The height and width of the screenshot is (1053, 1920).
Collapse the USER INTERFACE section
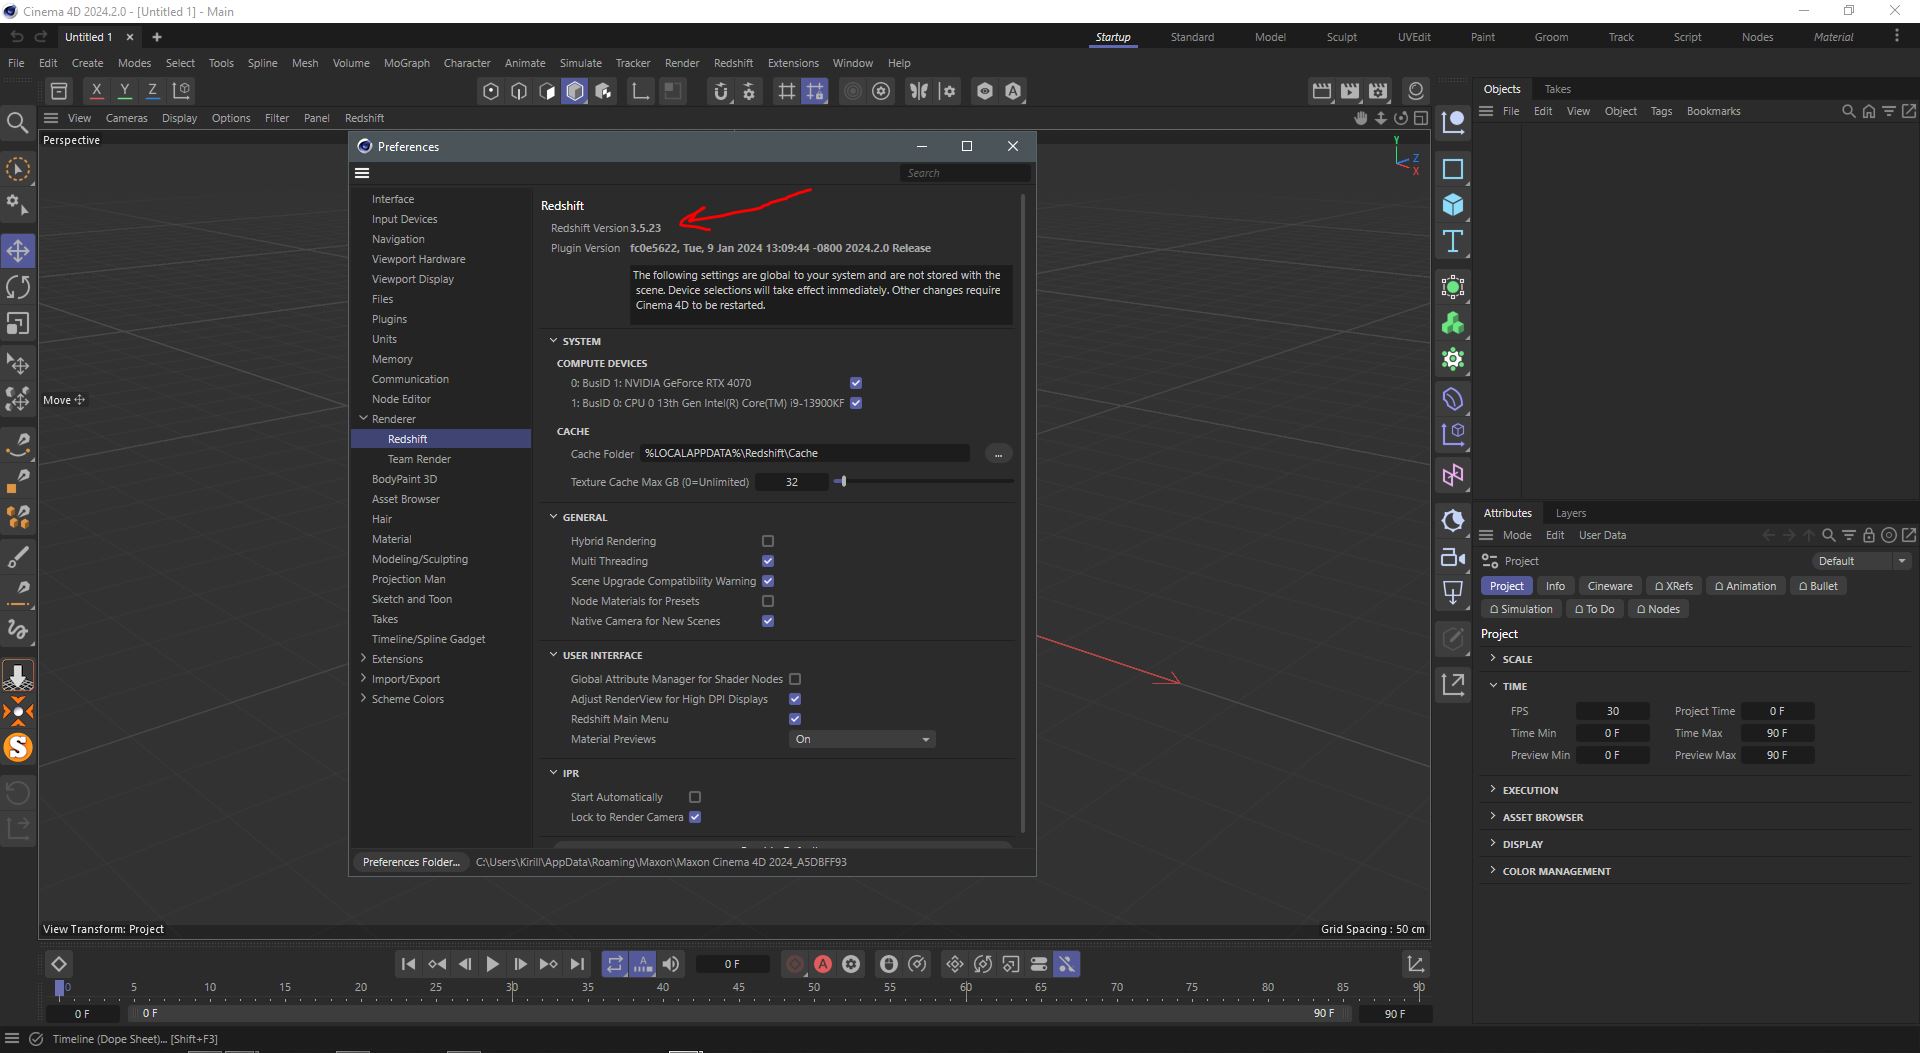(553, 655)
